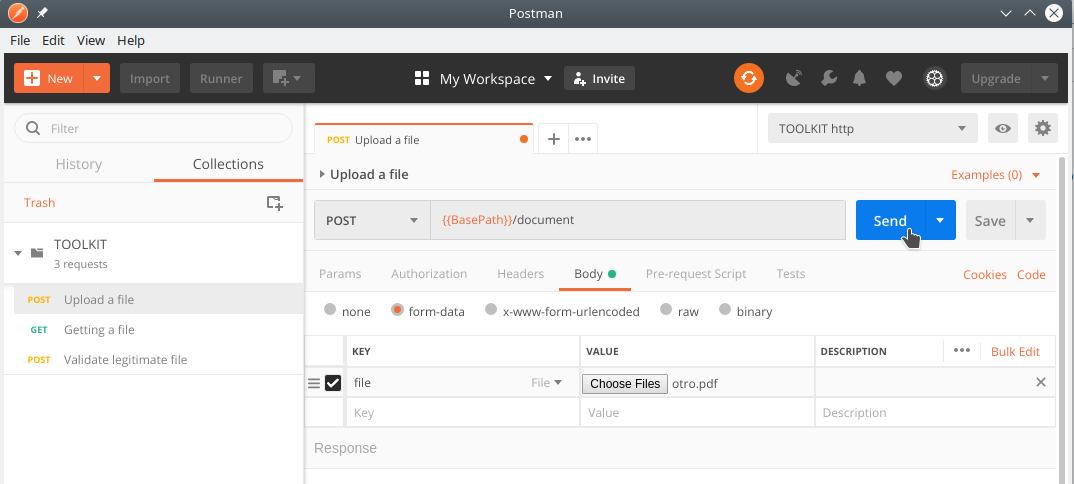Open the Edit menu
Viewport: 1074px width, 484px height.
click(53, 40)
